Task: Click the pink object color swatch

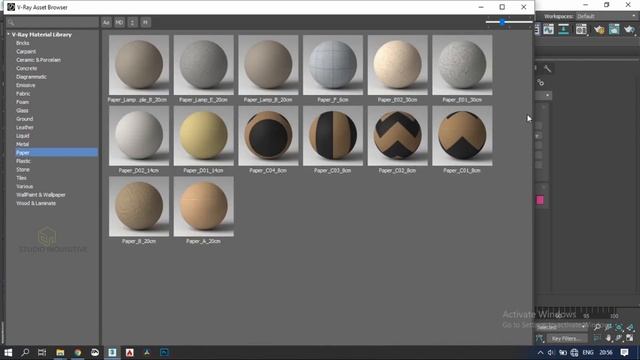Action: pos(540,200)
